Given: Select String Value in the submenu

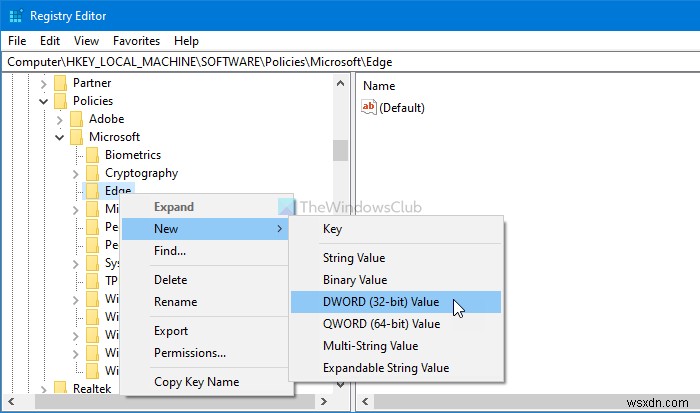Looking at the screenshot, I should pyautogui.click(x=396, y=258).
